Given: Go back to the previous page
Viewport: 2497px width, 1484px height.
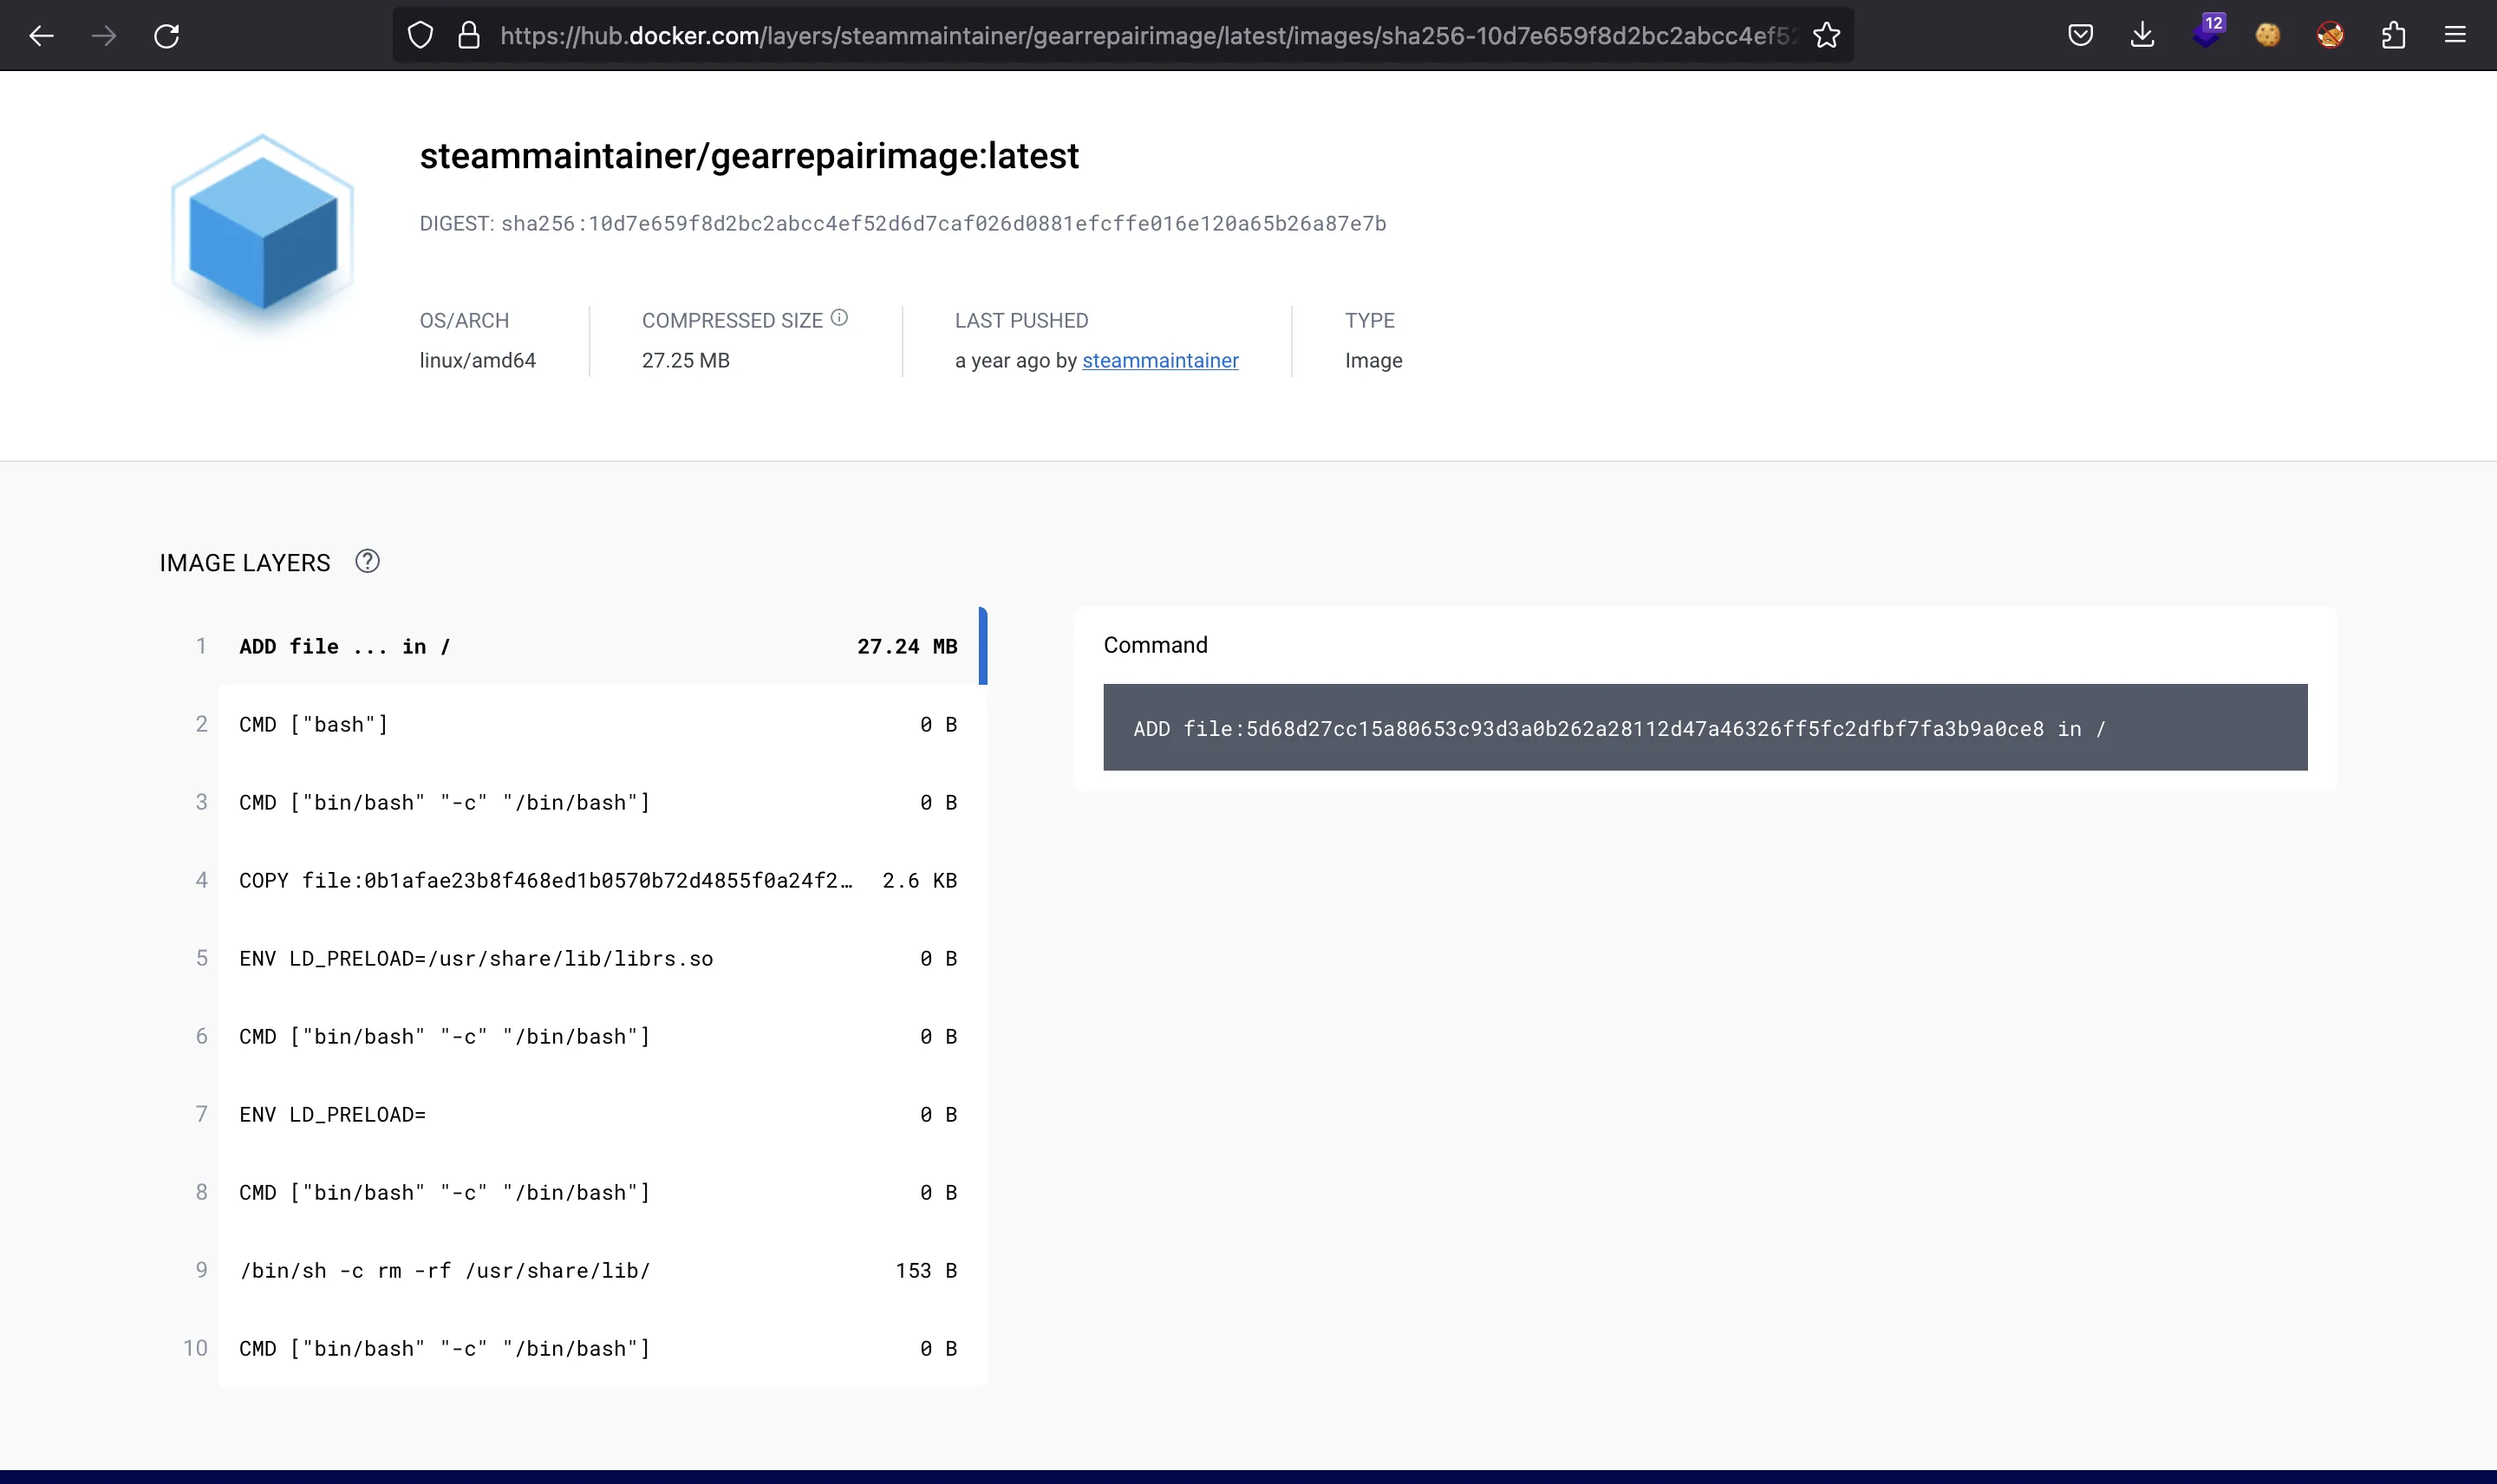Looking at the screenshot, I should (41, 36).
